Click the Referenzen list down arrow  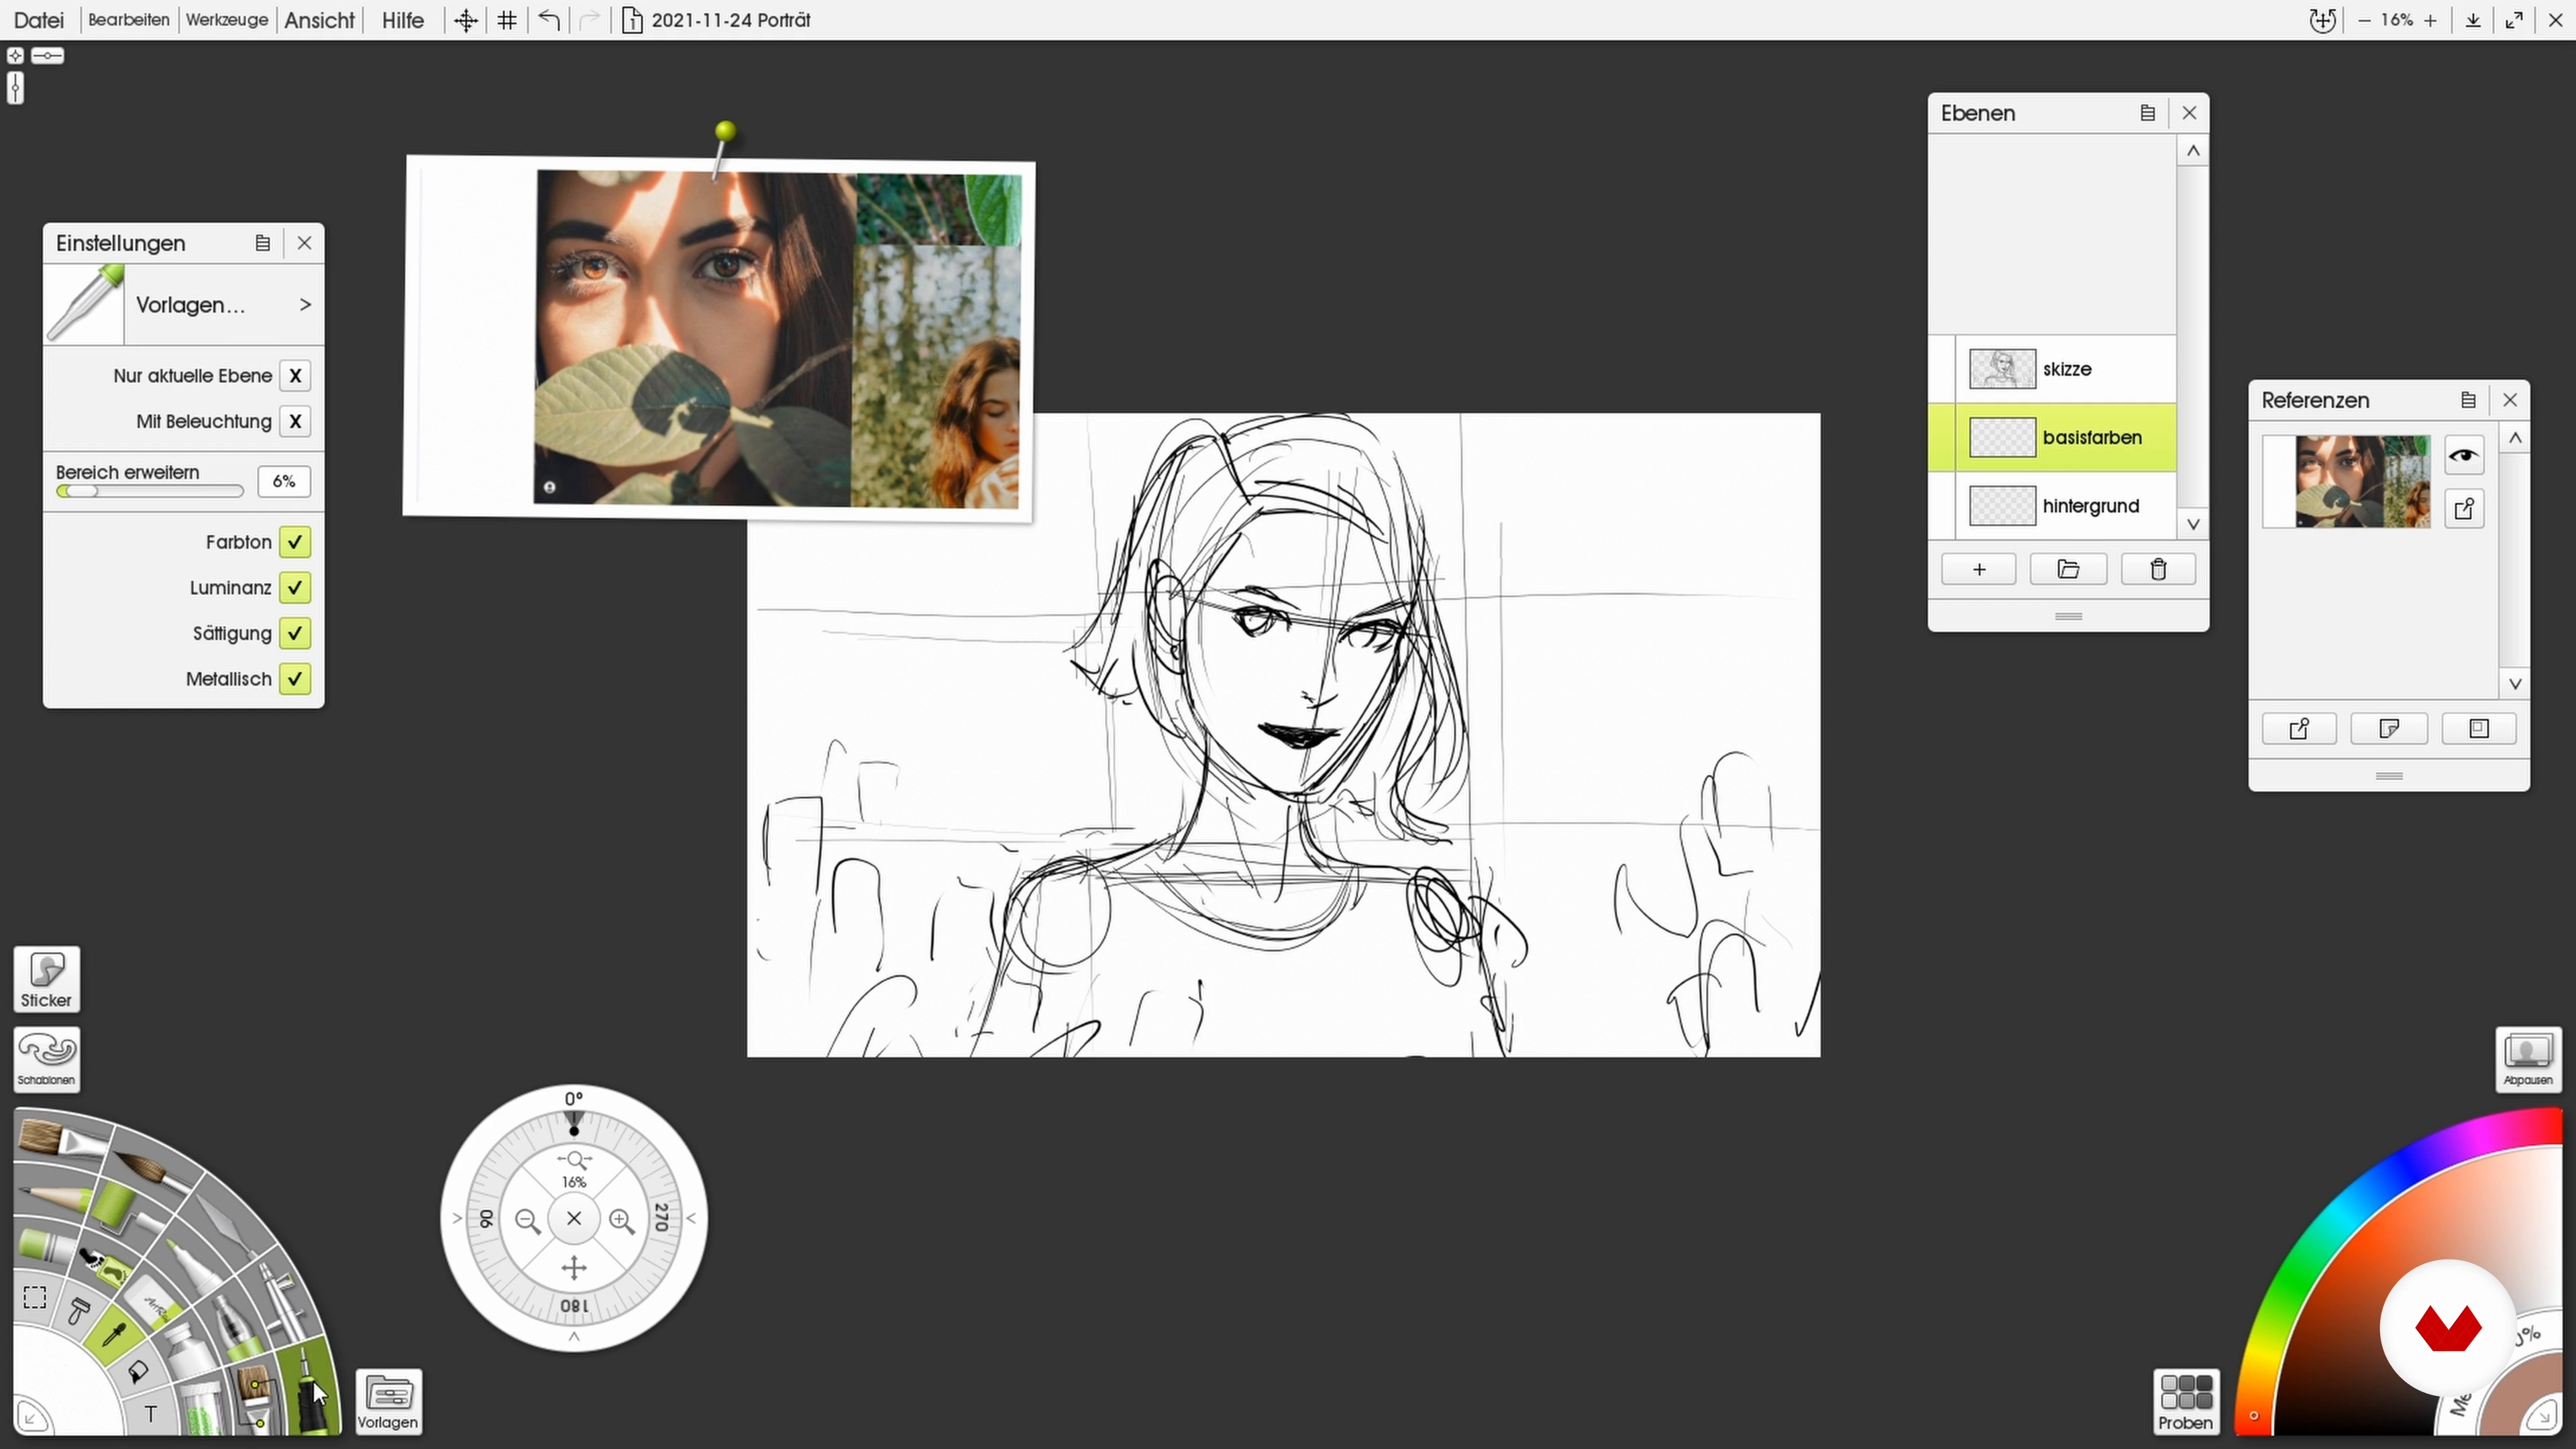[2515, 684]
